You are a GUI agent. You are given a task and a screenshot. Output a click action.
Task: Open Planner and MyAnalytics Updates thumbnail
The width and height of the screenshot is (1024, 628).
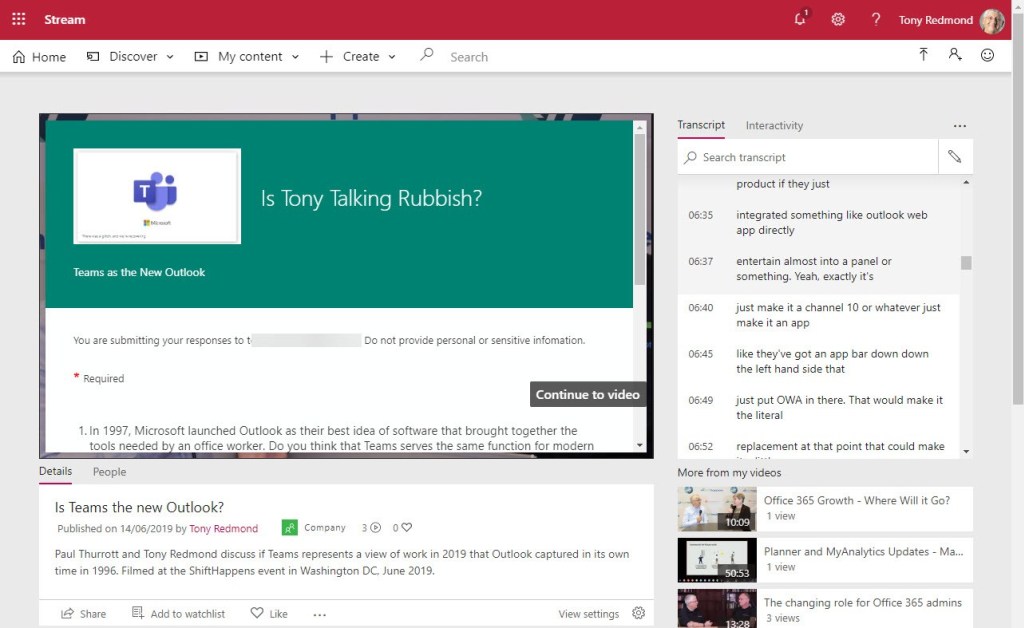tap(717, 560)
